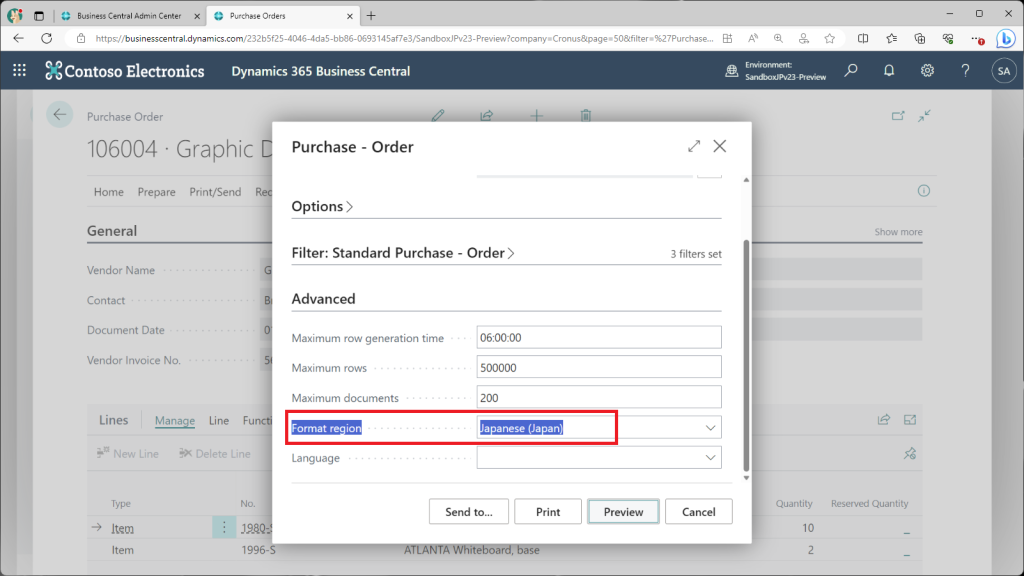Click the ATLANTA Whiteboard, base cell

tap(472, 550)
